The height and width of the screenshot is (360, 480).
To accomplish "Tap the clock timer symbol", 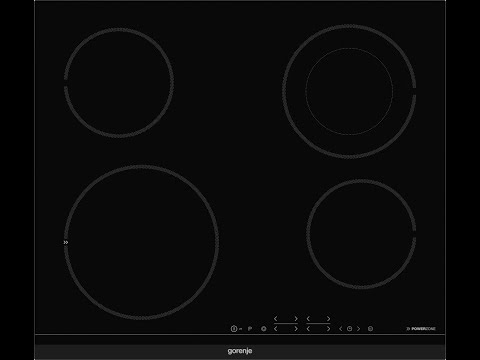I will pyautogui.click(x=349, y=329).
